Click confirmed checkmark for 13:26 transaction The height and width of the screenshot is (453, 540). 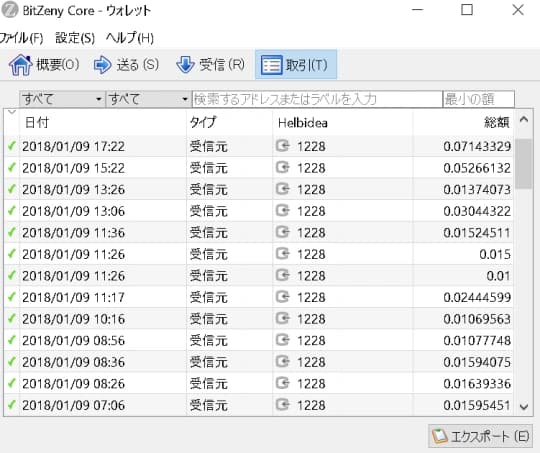(x=12, y=189)
